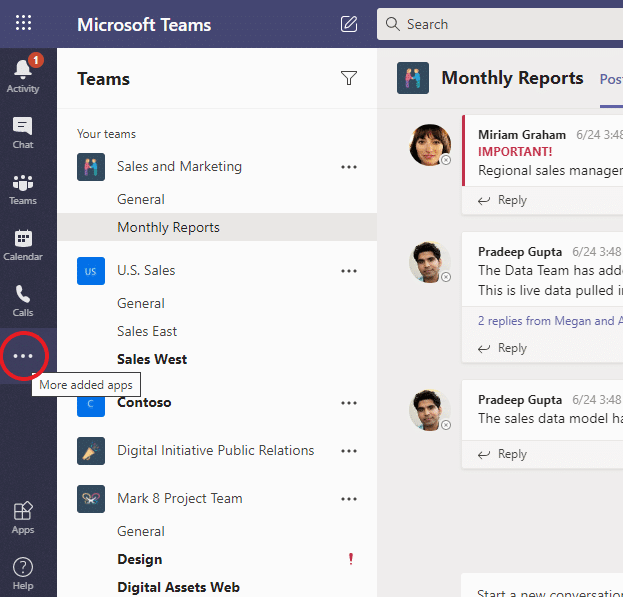Open Calls in the left rail

coord(23,301)
